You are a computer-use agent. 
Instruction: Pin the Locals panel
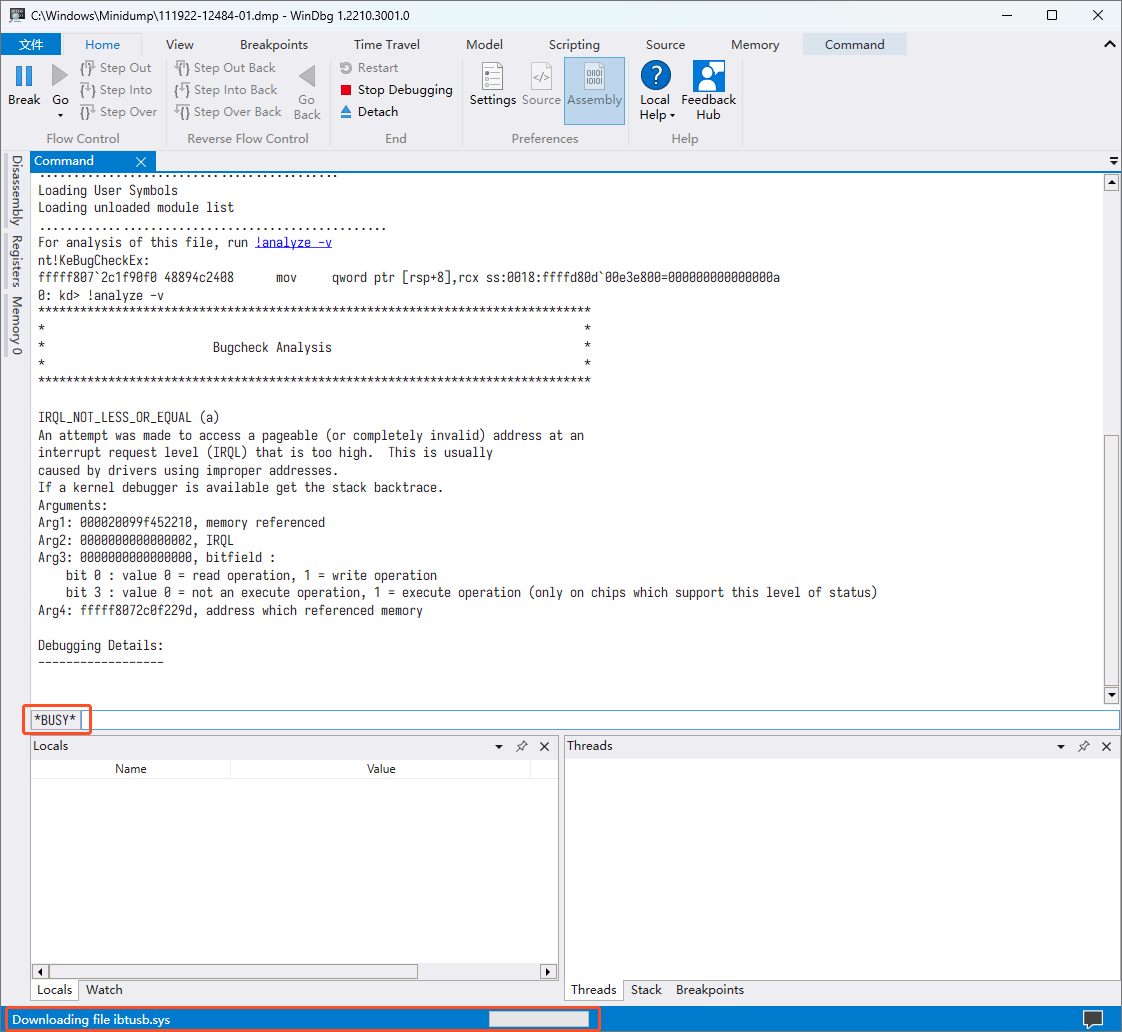[522, 747]
